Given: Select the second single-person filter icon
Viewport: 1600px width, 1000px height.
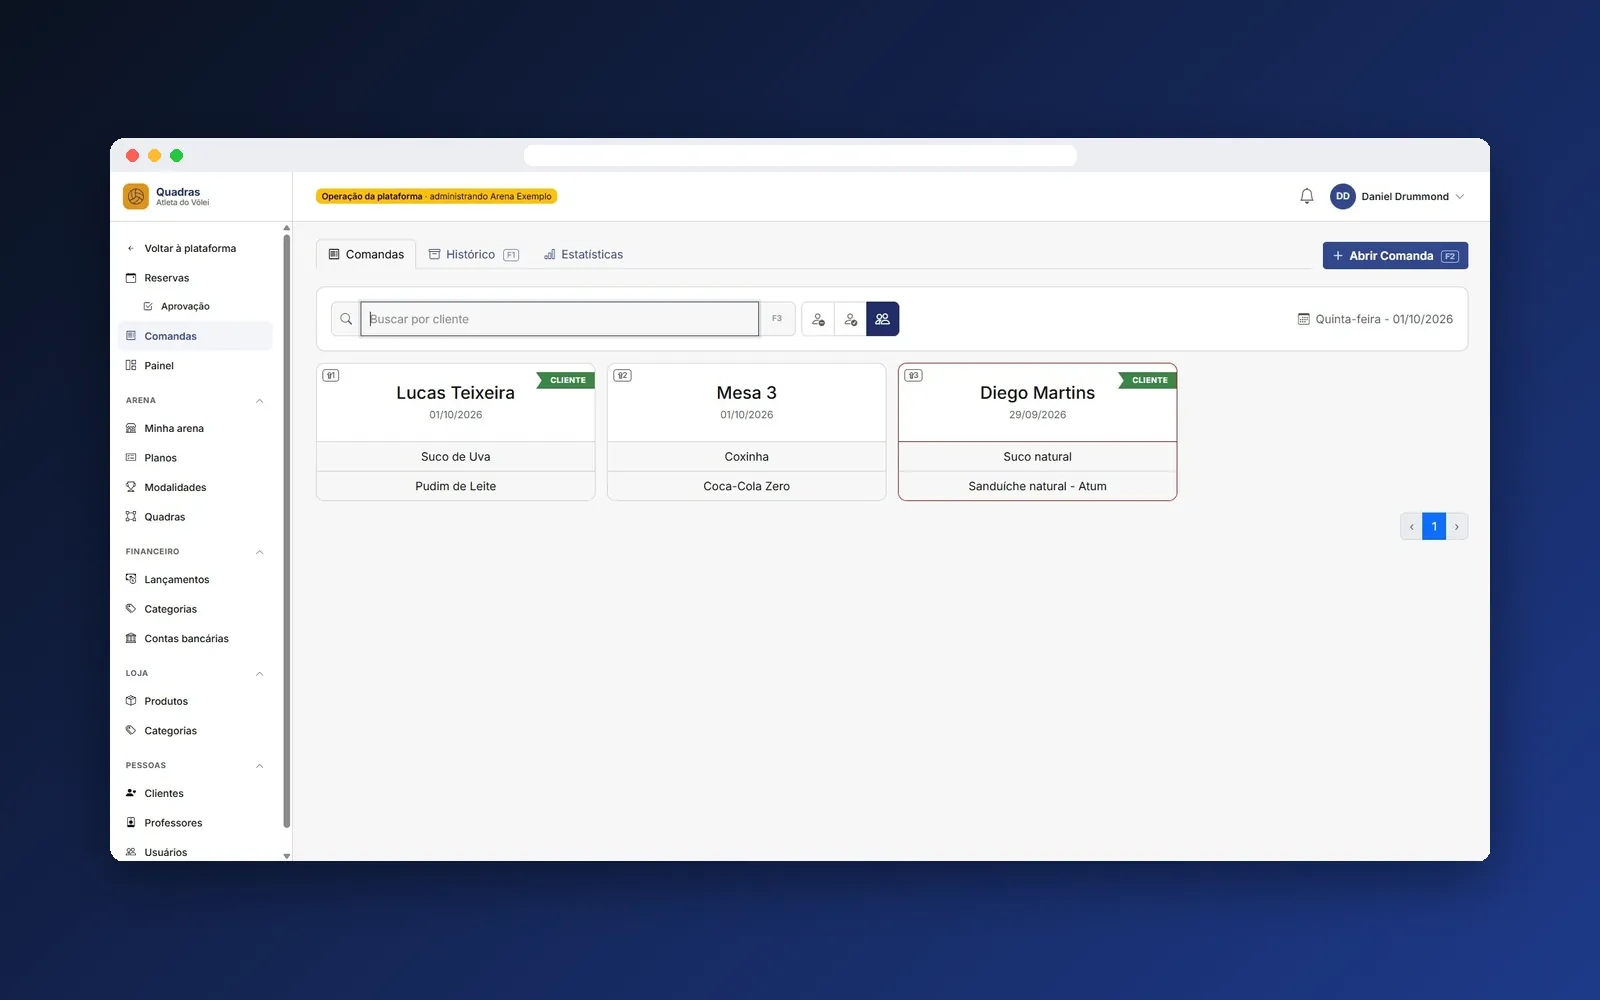Looking at the screenshot, I should [850, 319].
